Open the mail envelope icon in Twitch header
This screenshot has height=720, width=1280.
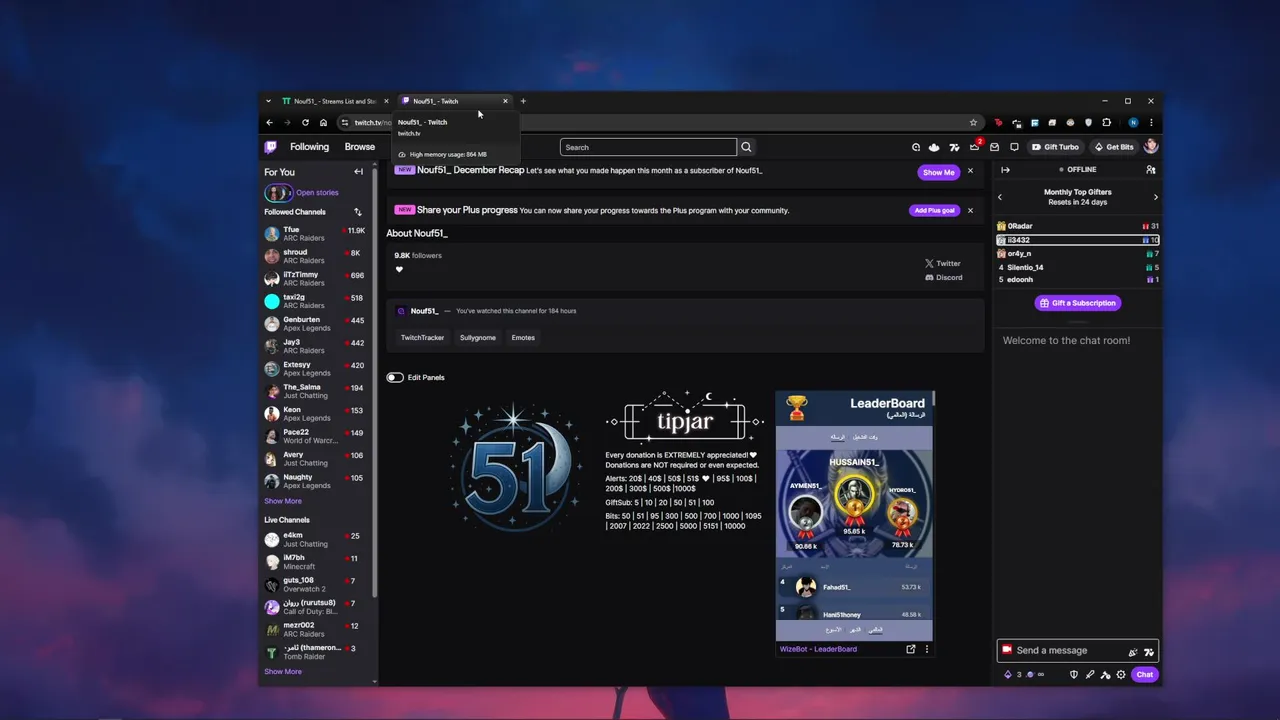click(x=994, y=147)
